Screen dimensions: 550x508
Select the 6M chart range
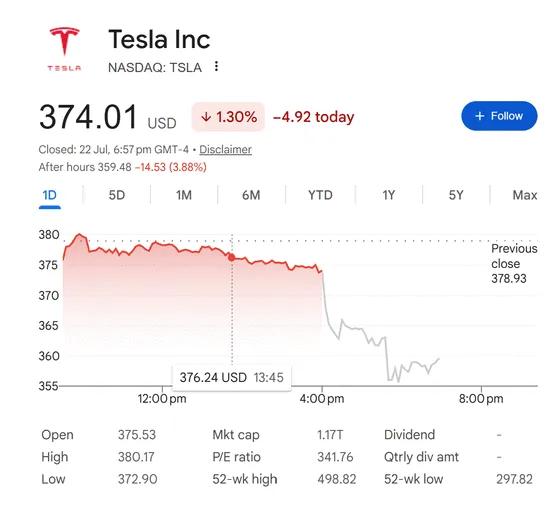pos(251,195)
